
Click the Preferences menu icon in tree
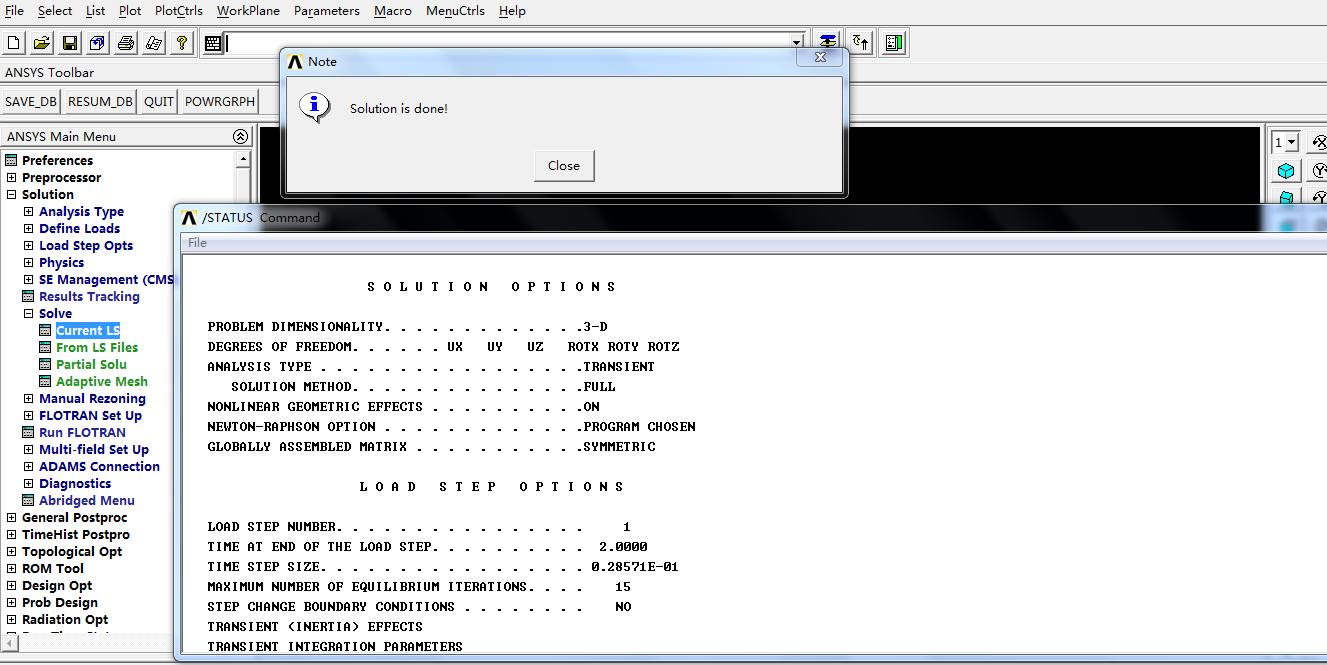pos(11,160)
